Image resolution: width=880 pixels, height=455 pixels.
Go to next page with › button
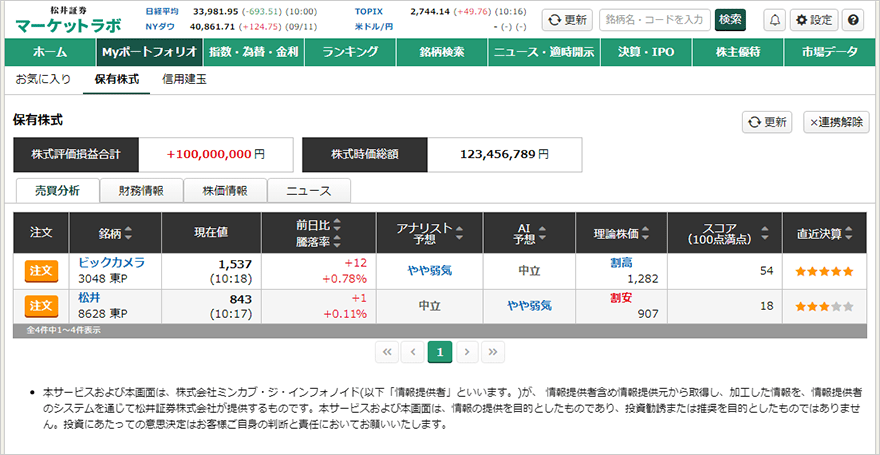[467, 352]
